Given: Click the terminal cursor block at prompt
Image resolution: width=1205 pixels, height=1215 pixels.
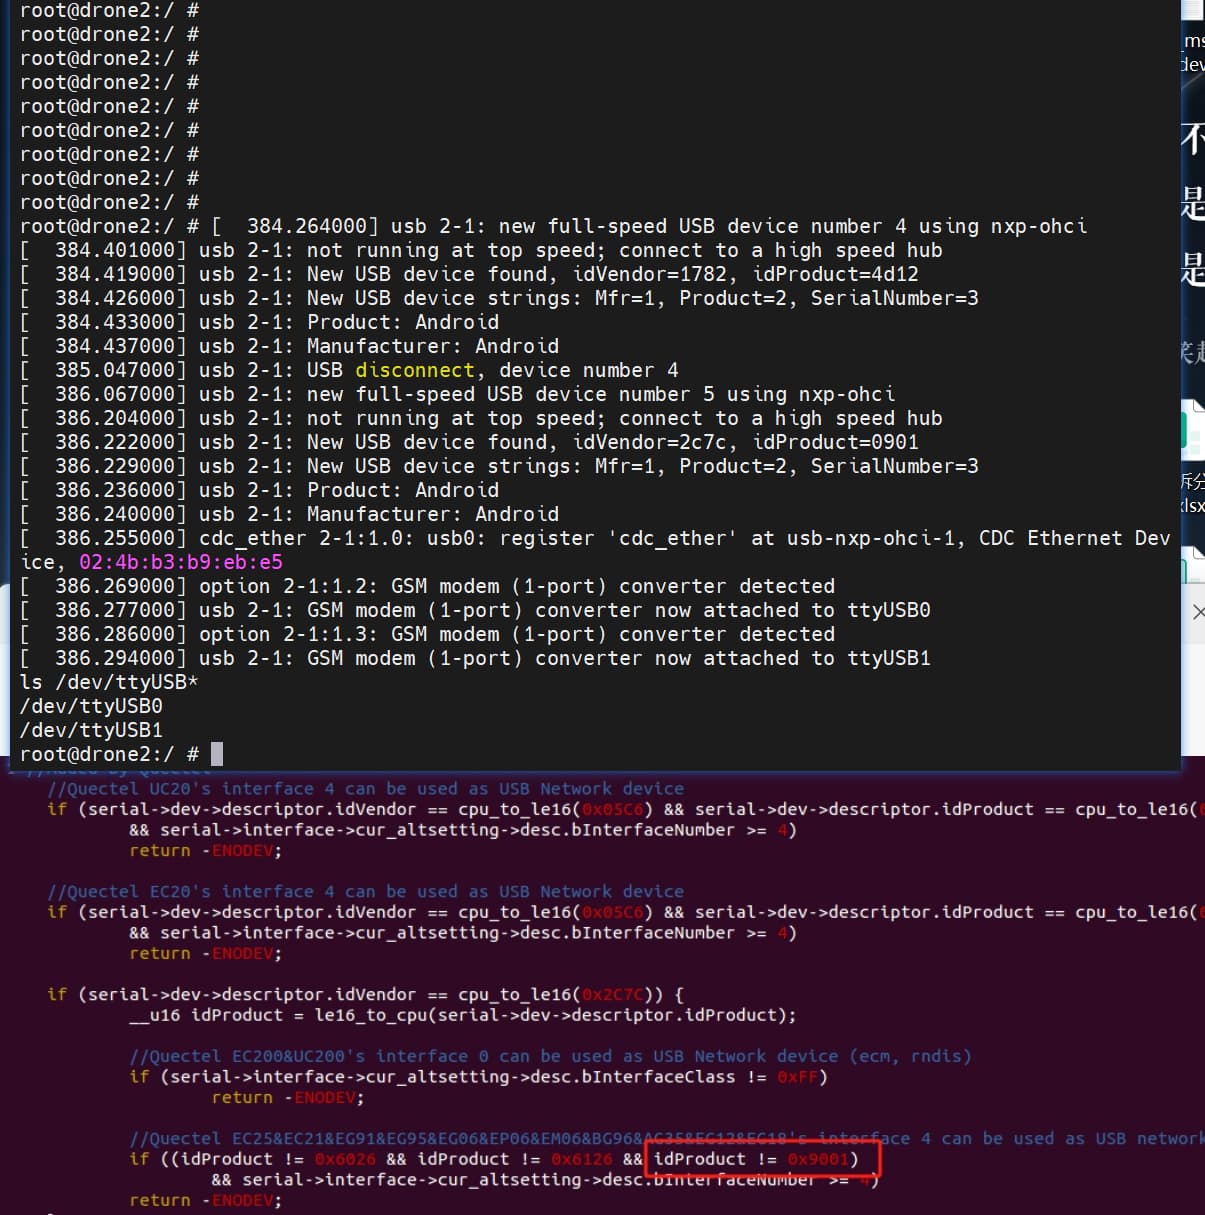Looking at the screenshot, I should (217, 754).
